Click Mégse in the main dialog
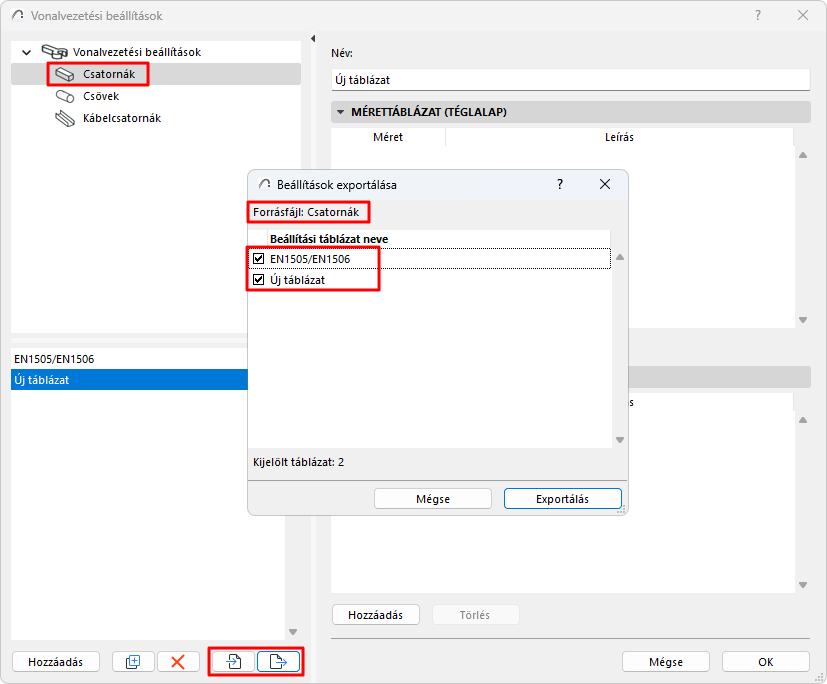The image size is (827, 684). point(666,662)
